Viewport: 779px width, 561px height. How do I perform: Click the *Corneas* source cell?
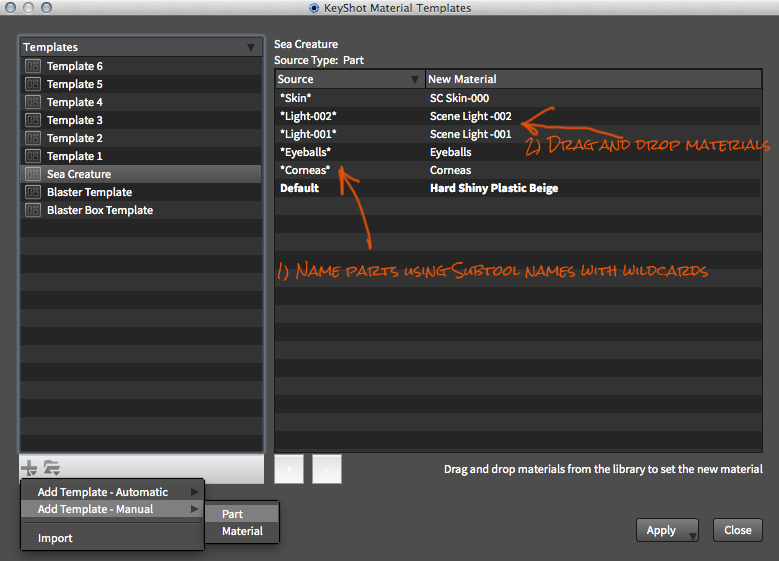[305, 170]
